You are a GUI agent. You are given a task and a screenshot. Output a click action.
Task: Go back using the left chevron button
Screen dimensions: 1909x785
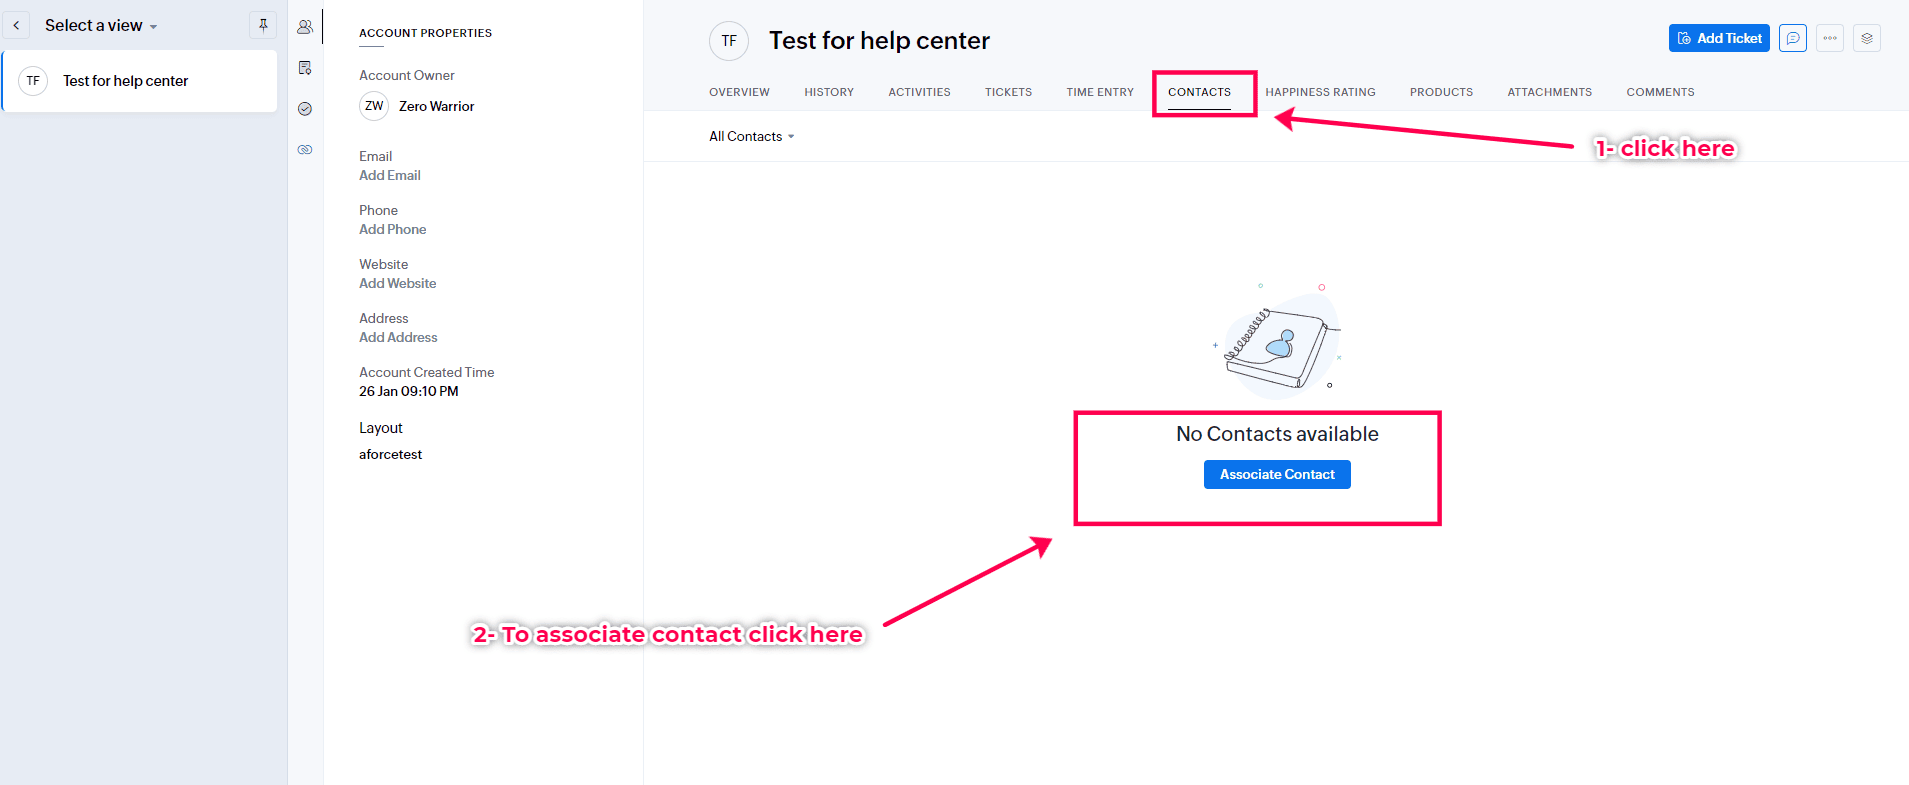pos(16,25)
